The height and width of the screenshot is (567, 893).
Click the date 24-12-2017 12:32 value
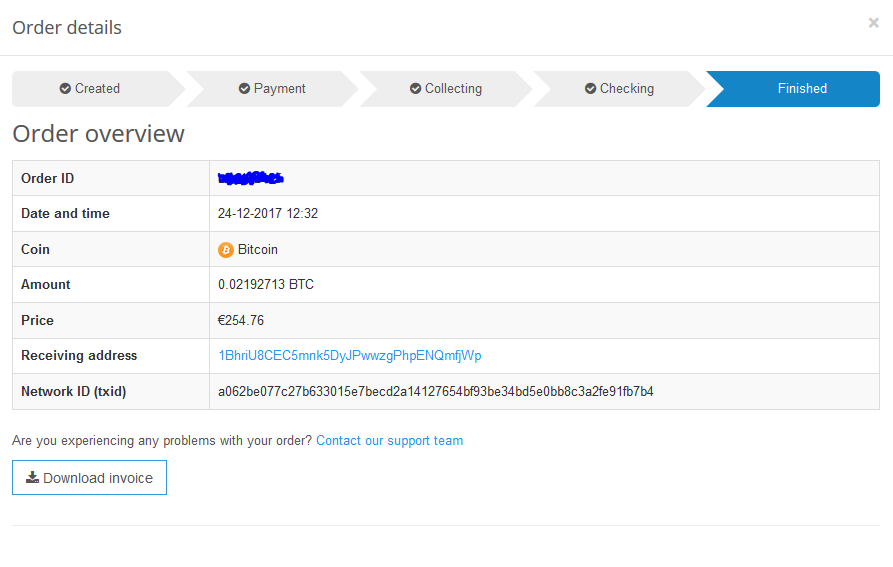coord(268,214)
